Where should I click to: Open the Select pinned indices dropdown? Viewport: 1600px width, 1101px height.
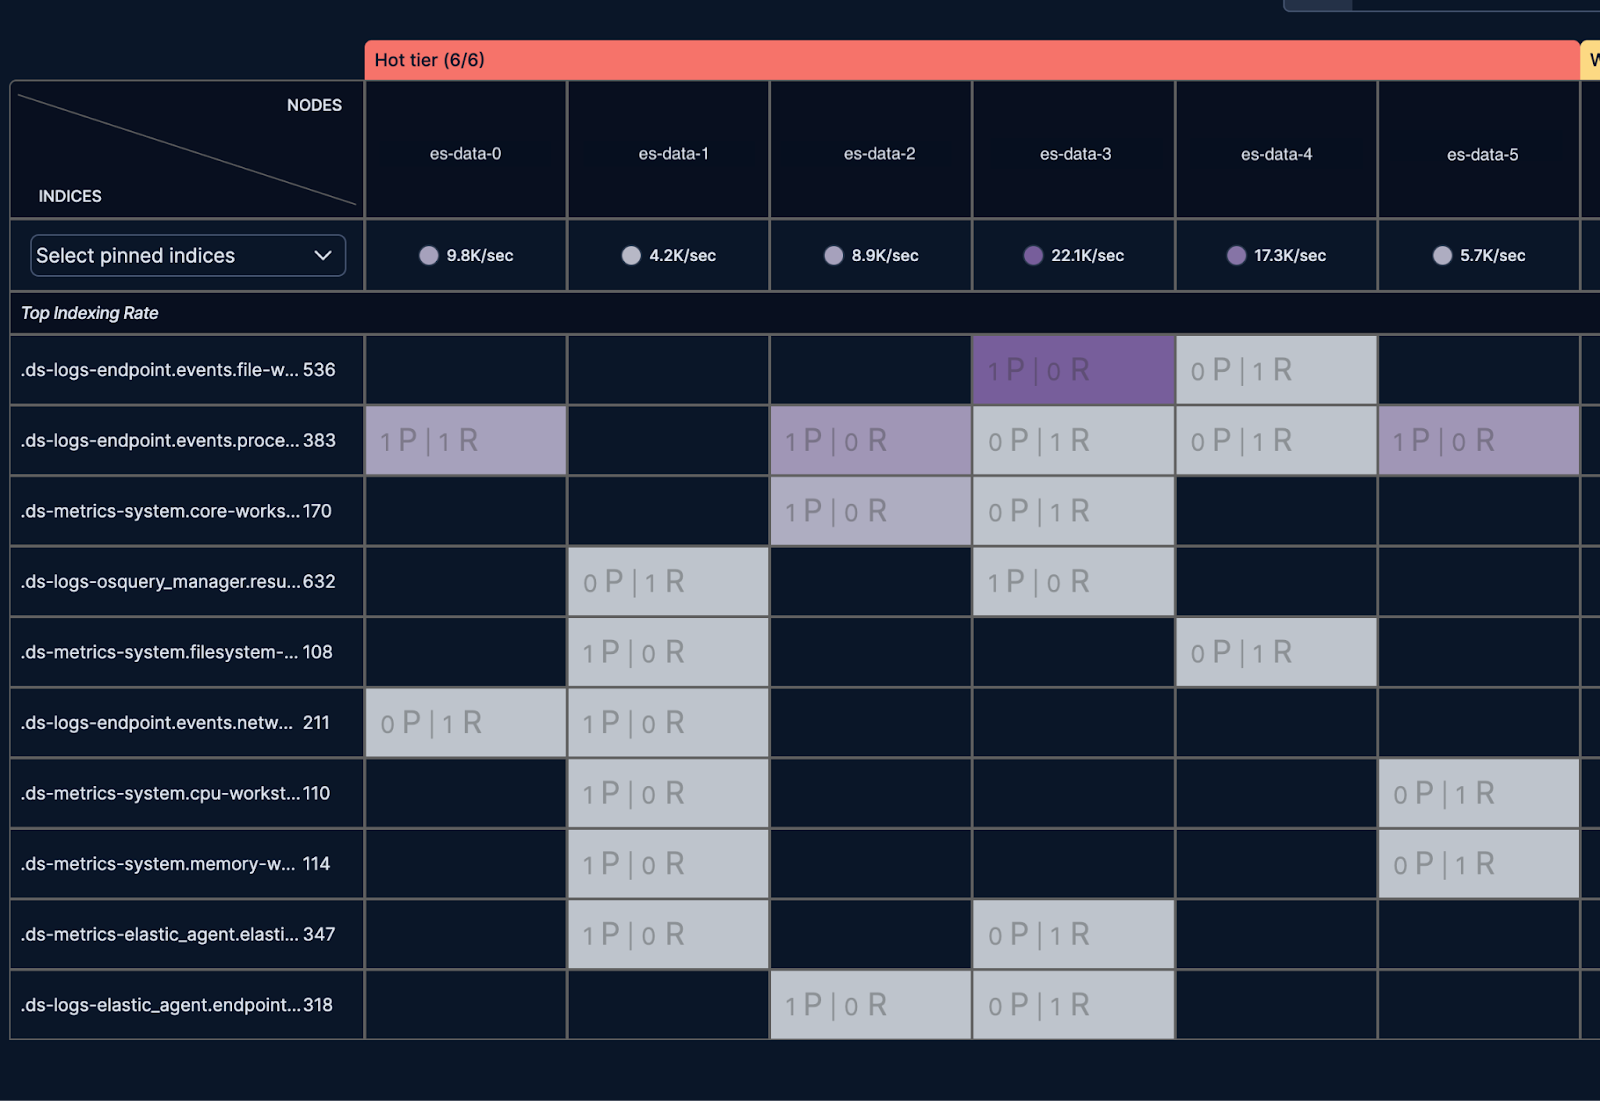188,255
